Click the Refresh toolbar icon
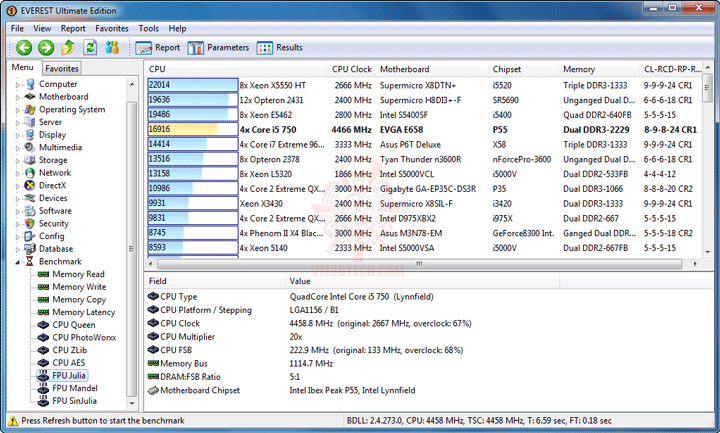The image size is (720, 433). (90, 47)
